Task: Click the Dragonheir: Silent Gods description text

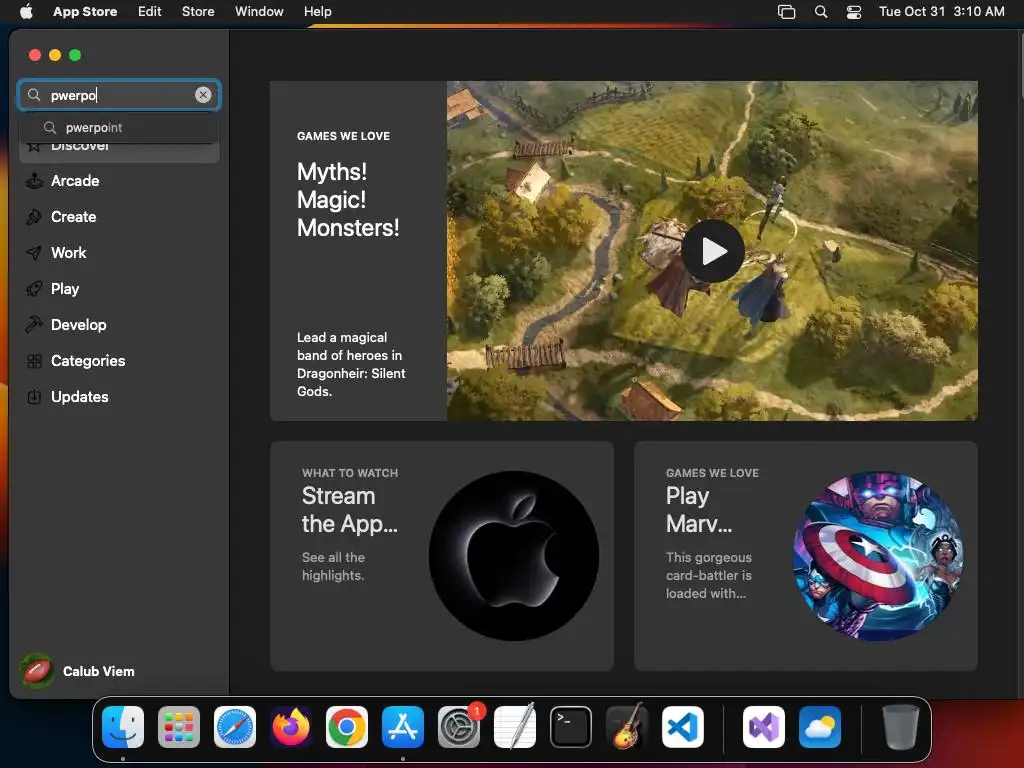Action: coord(351,364)
